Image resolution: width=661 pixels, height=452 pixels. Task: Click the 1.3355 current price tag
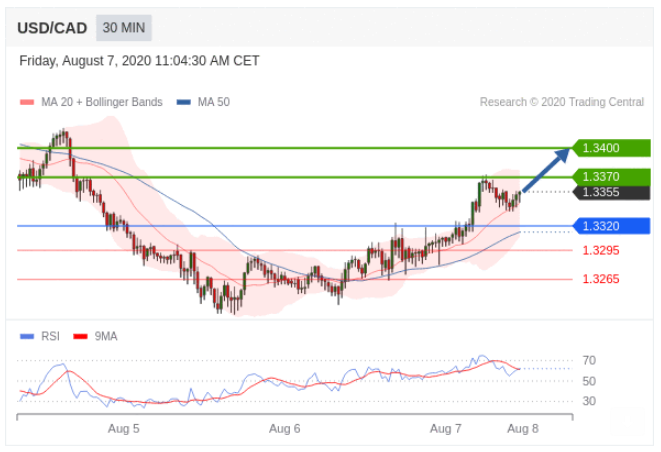[611, 193]
